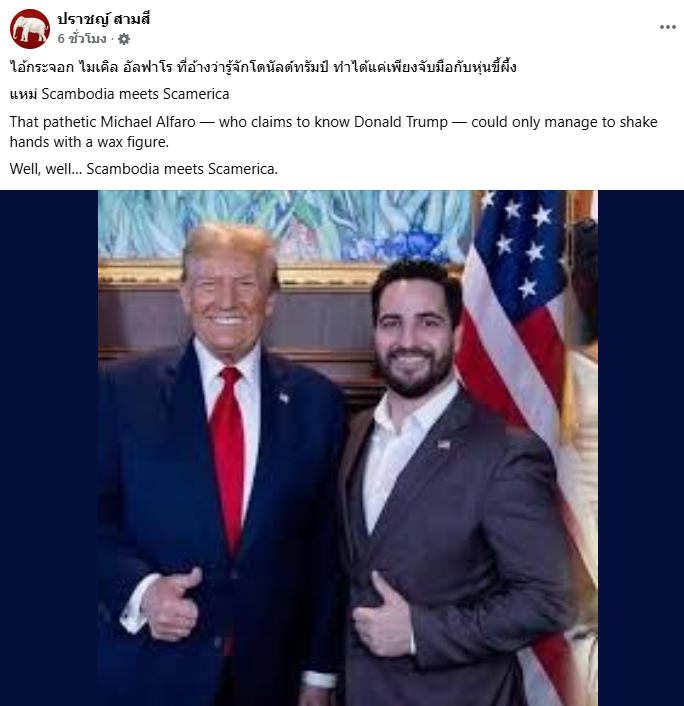Image resolution: width=684 pixels, height=706 pixels.
Task: Click the blue floral painting in background
Action: (x=284, y=225)
